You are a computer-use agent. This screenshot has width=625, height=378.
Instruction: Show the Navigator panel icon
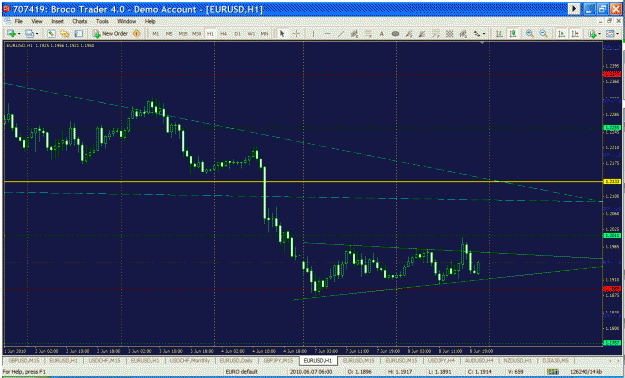click(65, 34)
